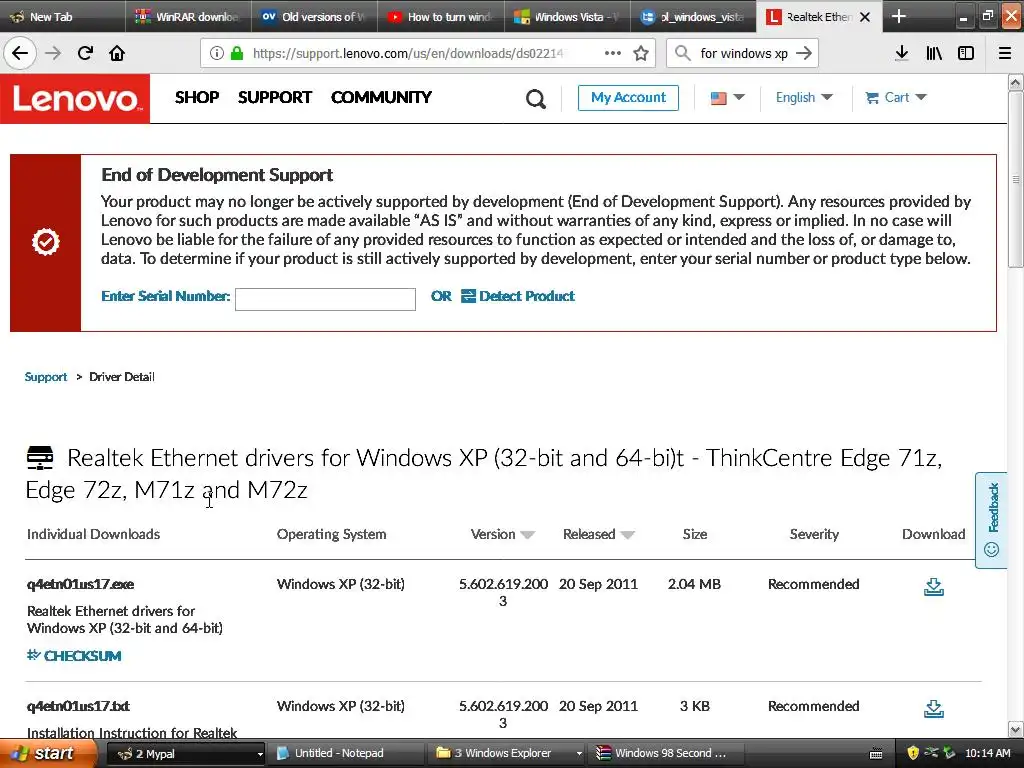Click the Detect Product icon link

[x=518, y=296]
